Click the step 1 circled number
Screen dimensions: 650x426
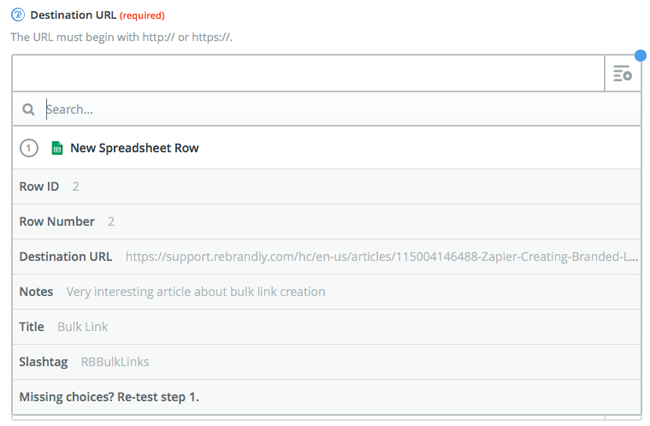coord(29,148)
